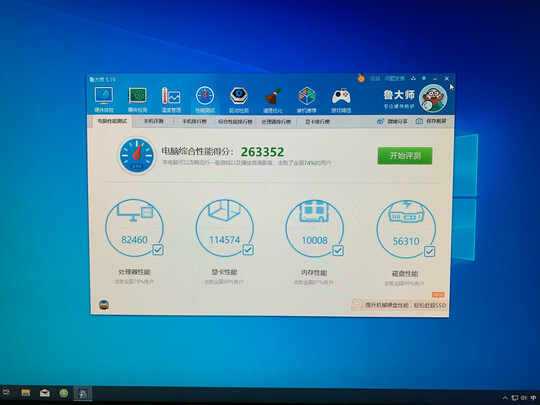The width and height of the screenshot is (540, 405).
Task: Open File Explorer from the taskbar
Action: (25, 393)
